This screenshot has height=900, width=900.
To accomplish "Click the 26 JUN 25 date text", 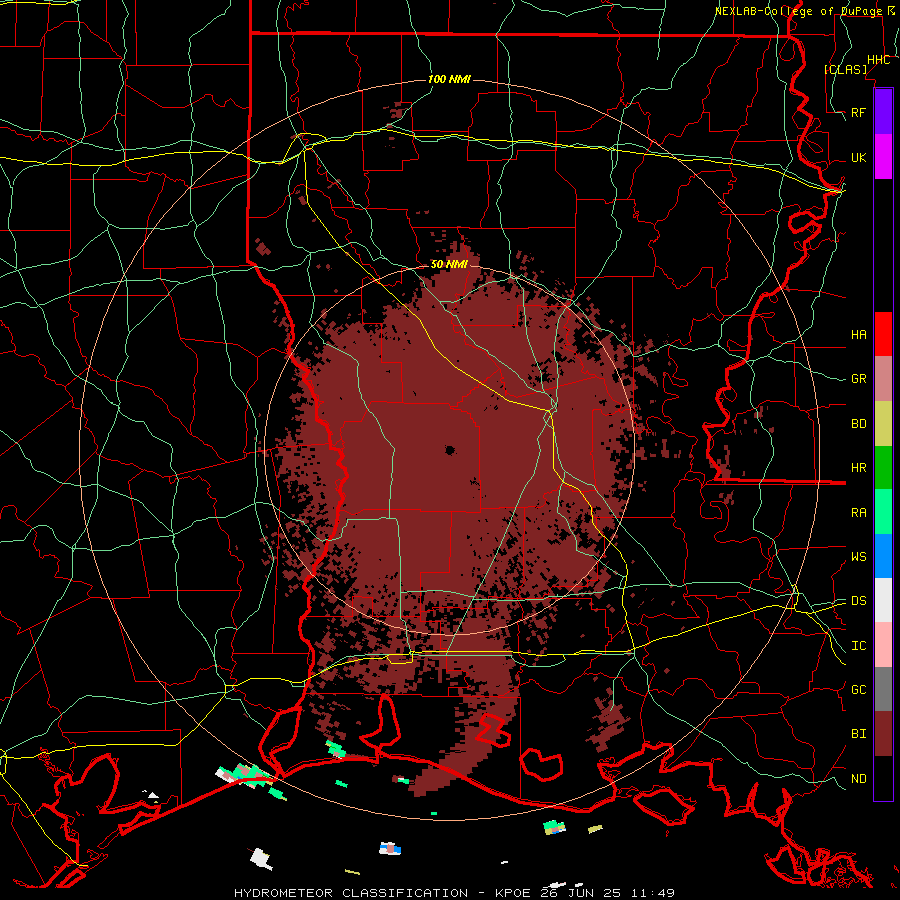I will (579, 893).
